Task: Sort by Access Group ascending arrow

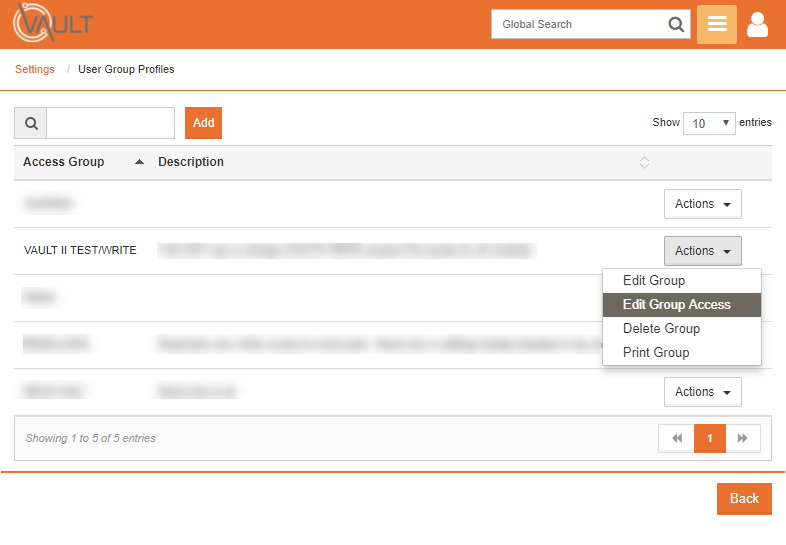Action: click(140, 162)
